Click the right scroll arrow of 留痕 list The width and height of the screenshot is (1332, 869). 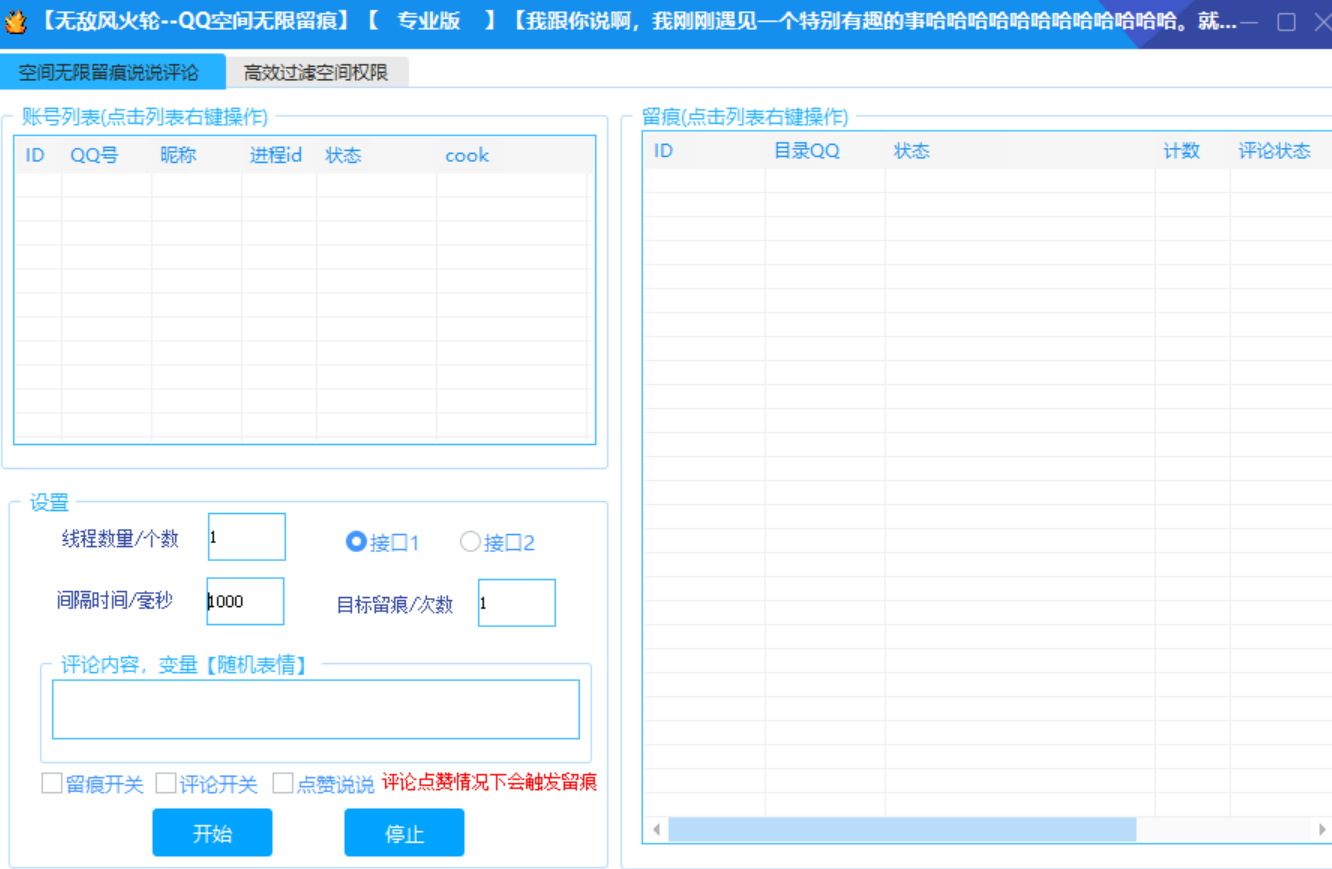[1321, 829]
